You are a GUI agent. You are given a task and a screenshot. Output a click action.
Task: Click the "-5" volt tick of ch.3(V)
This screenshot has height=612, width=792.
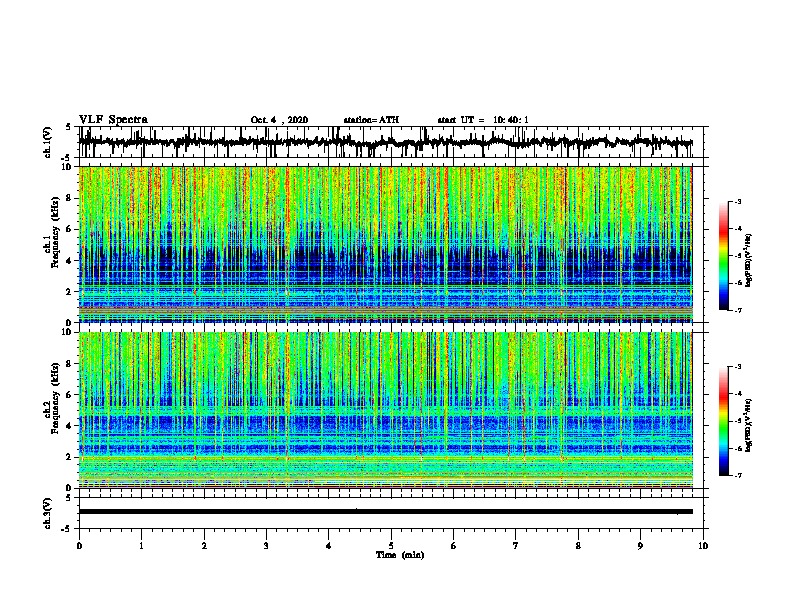tap(68, 529)
